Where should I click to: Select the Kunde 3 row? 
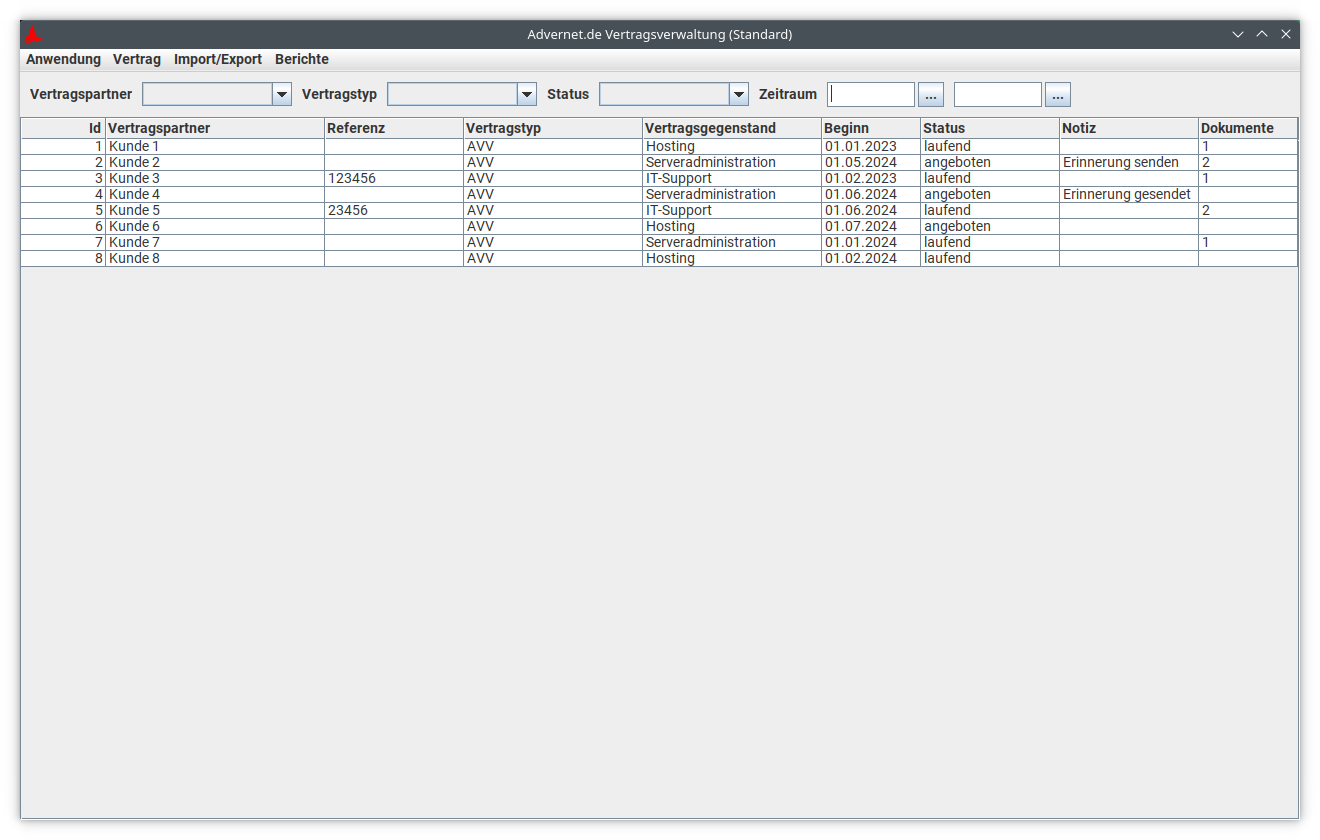[659, 178]
